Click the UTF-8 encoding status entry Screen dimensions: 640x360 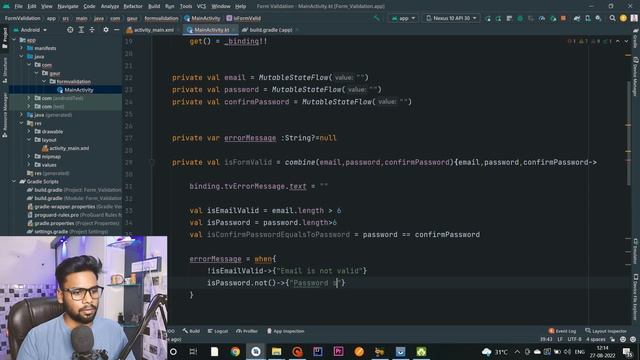point(574,340)
